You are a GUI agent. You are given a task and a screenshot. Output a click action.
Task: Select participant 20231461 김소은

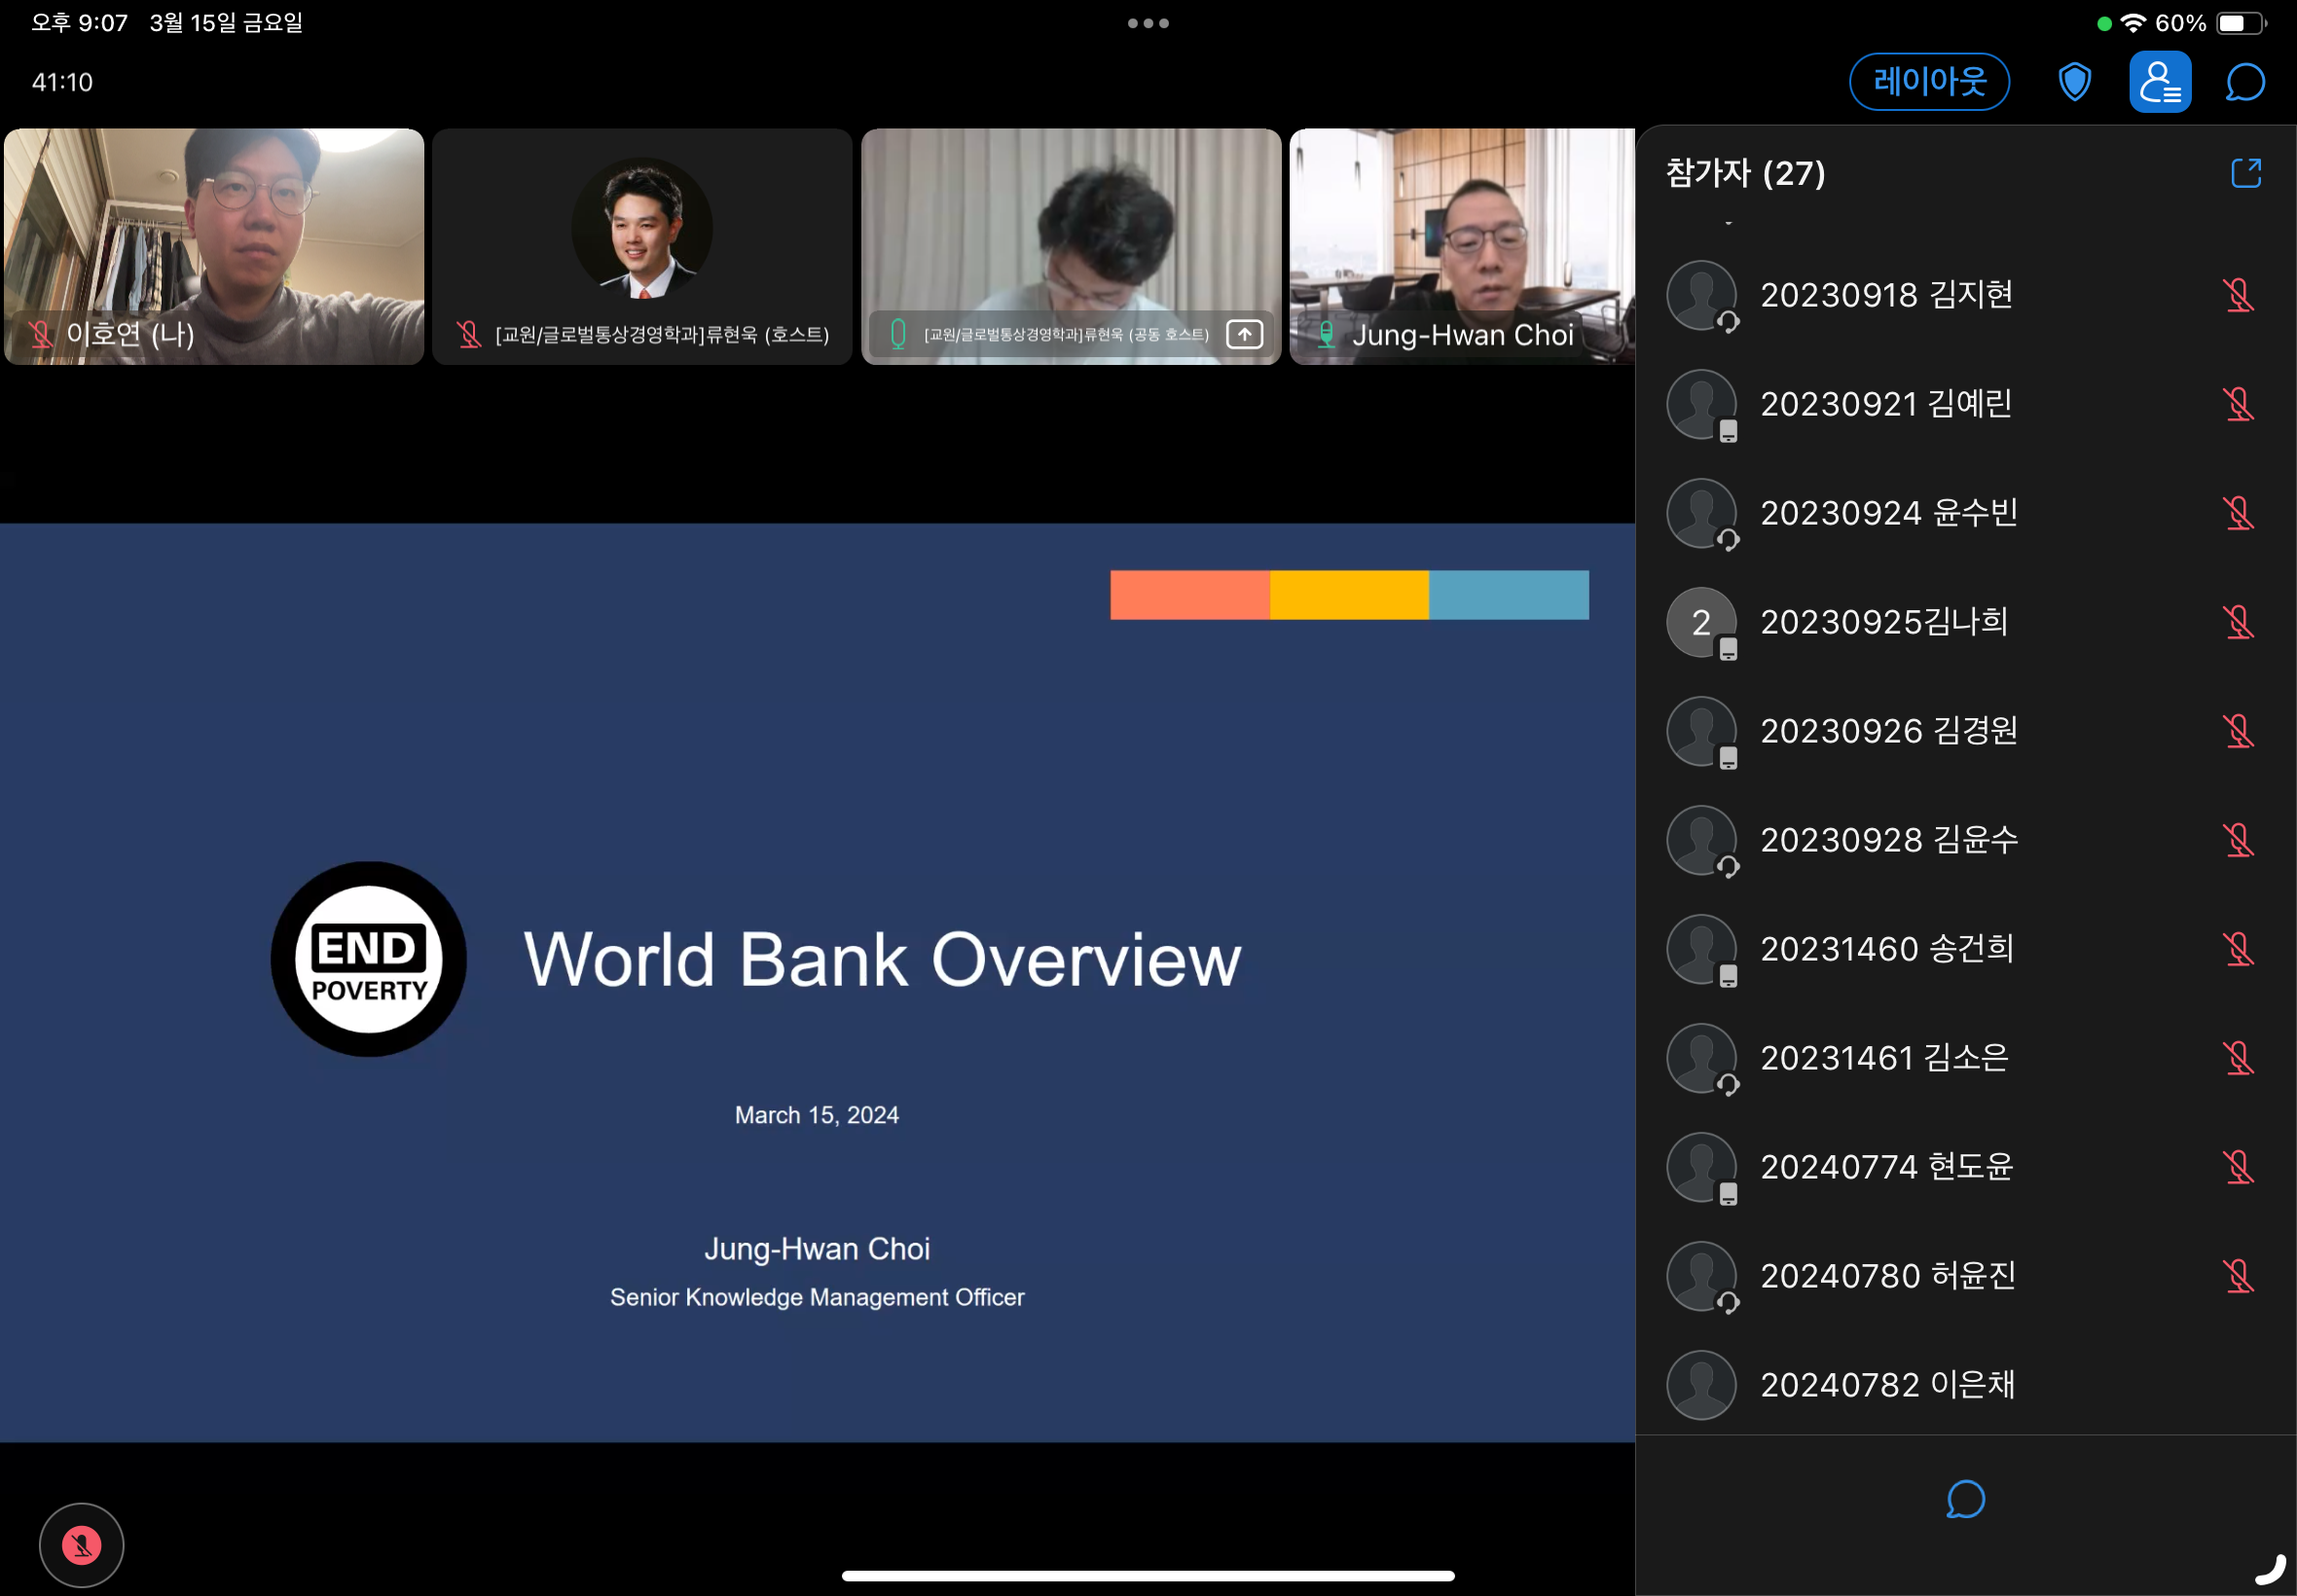tap(1966, 1058)
